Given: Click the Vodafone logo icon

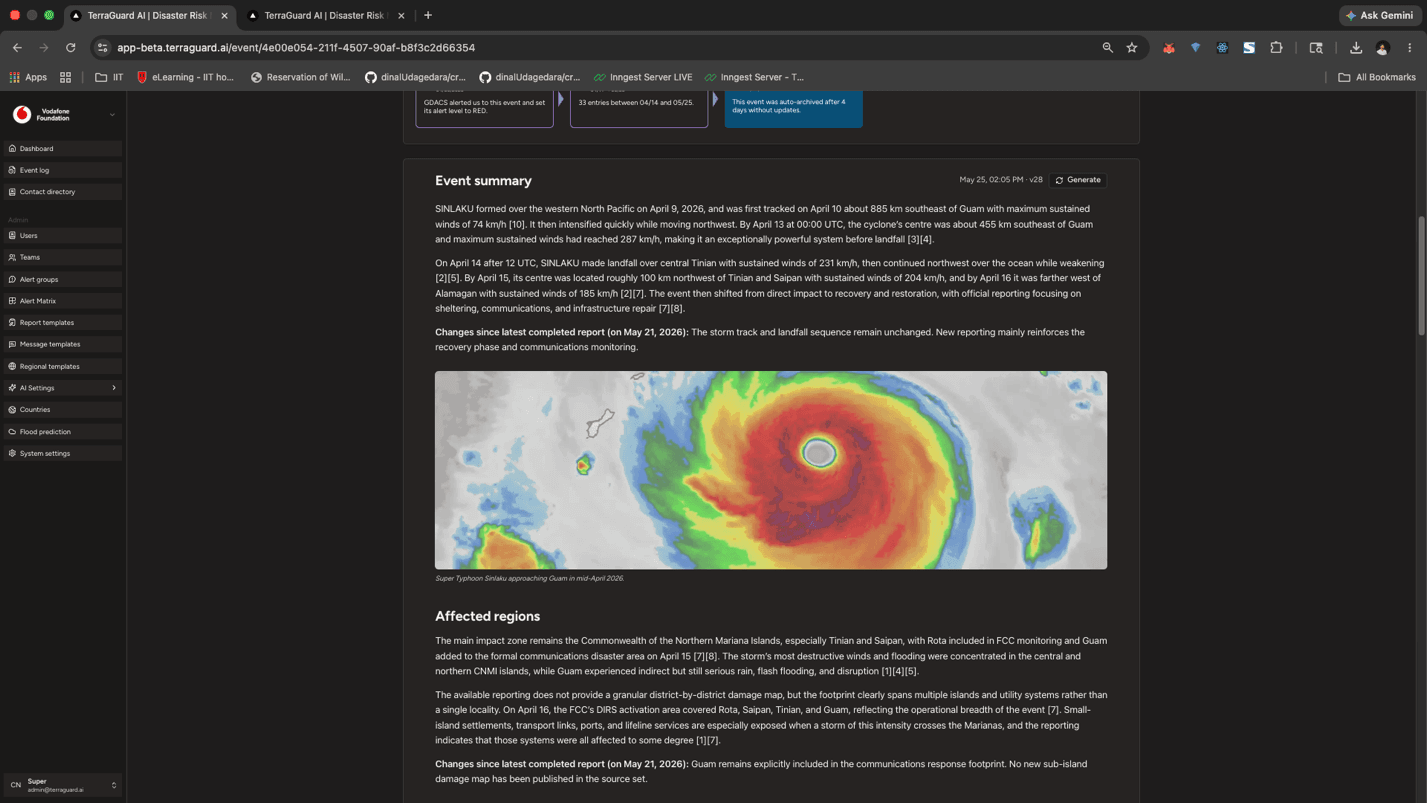Looking at the screenshot, I should (22, 115).
